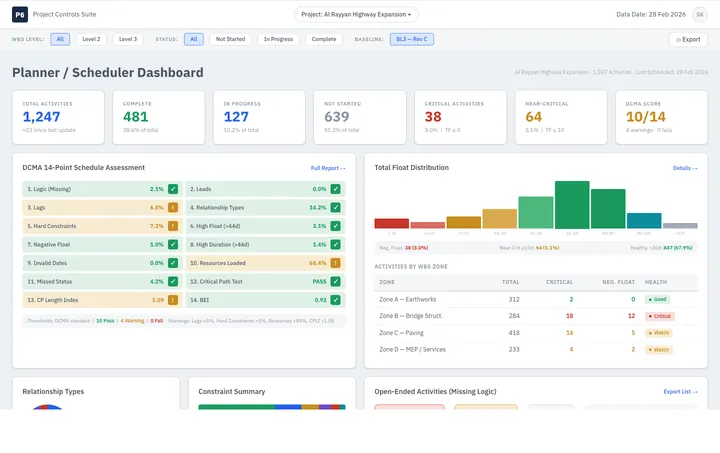
Task: Click the Data Date 28 Feb 2026 text
Action: click(x=651, y=15)
